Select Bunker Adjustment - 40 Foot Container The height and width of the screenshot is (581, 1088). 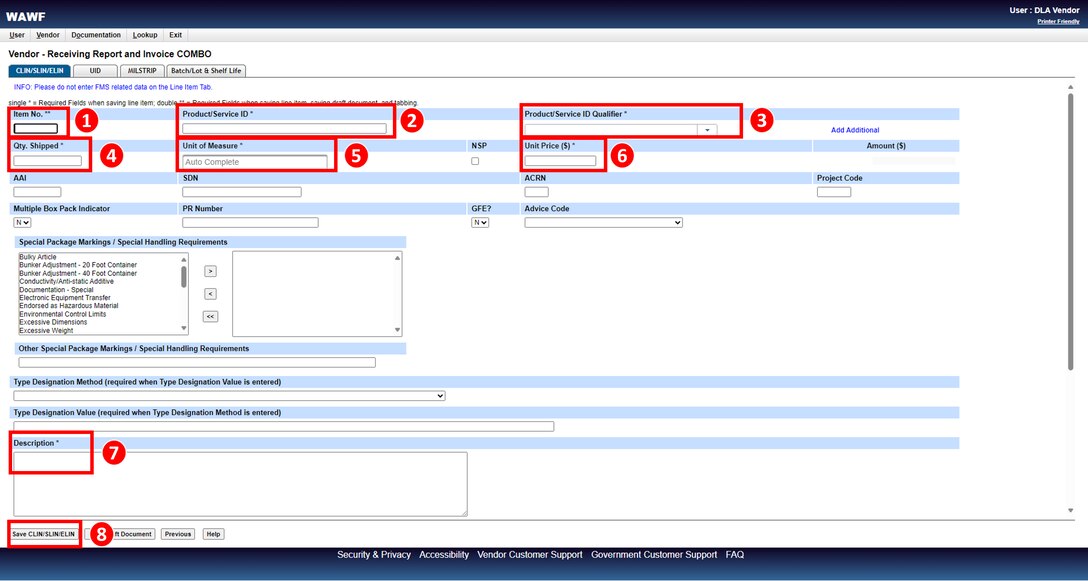coord(78,273)
